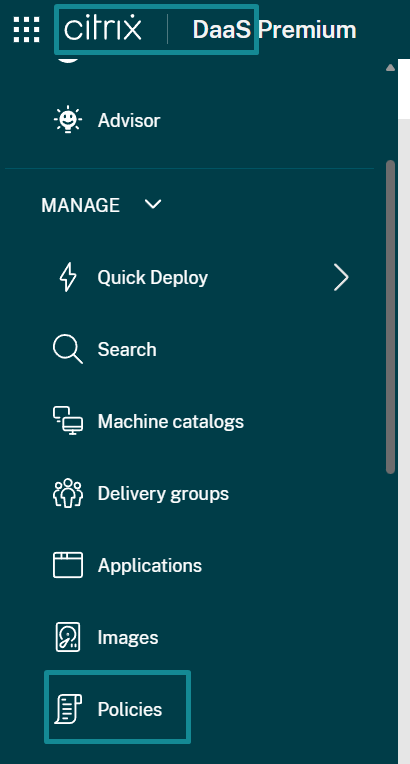Click the Advisor lightbulb icon
This screenshot has width=410, height=764.
68,119
